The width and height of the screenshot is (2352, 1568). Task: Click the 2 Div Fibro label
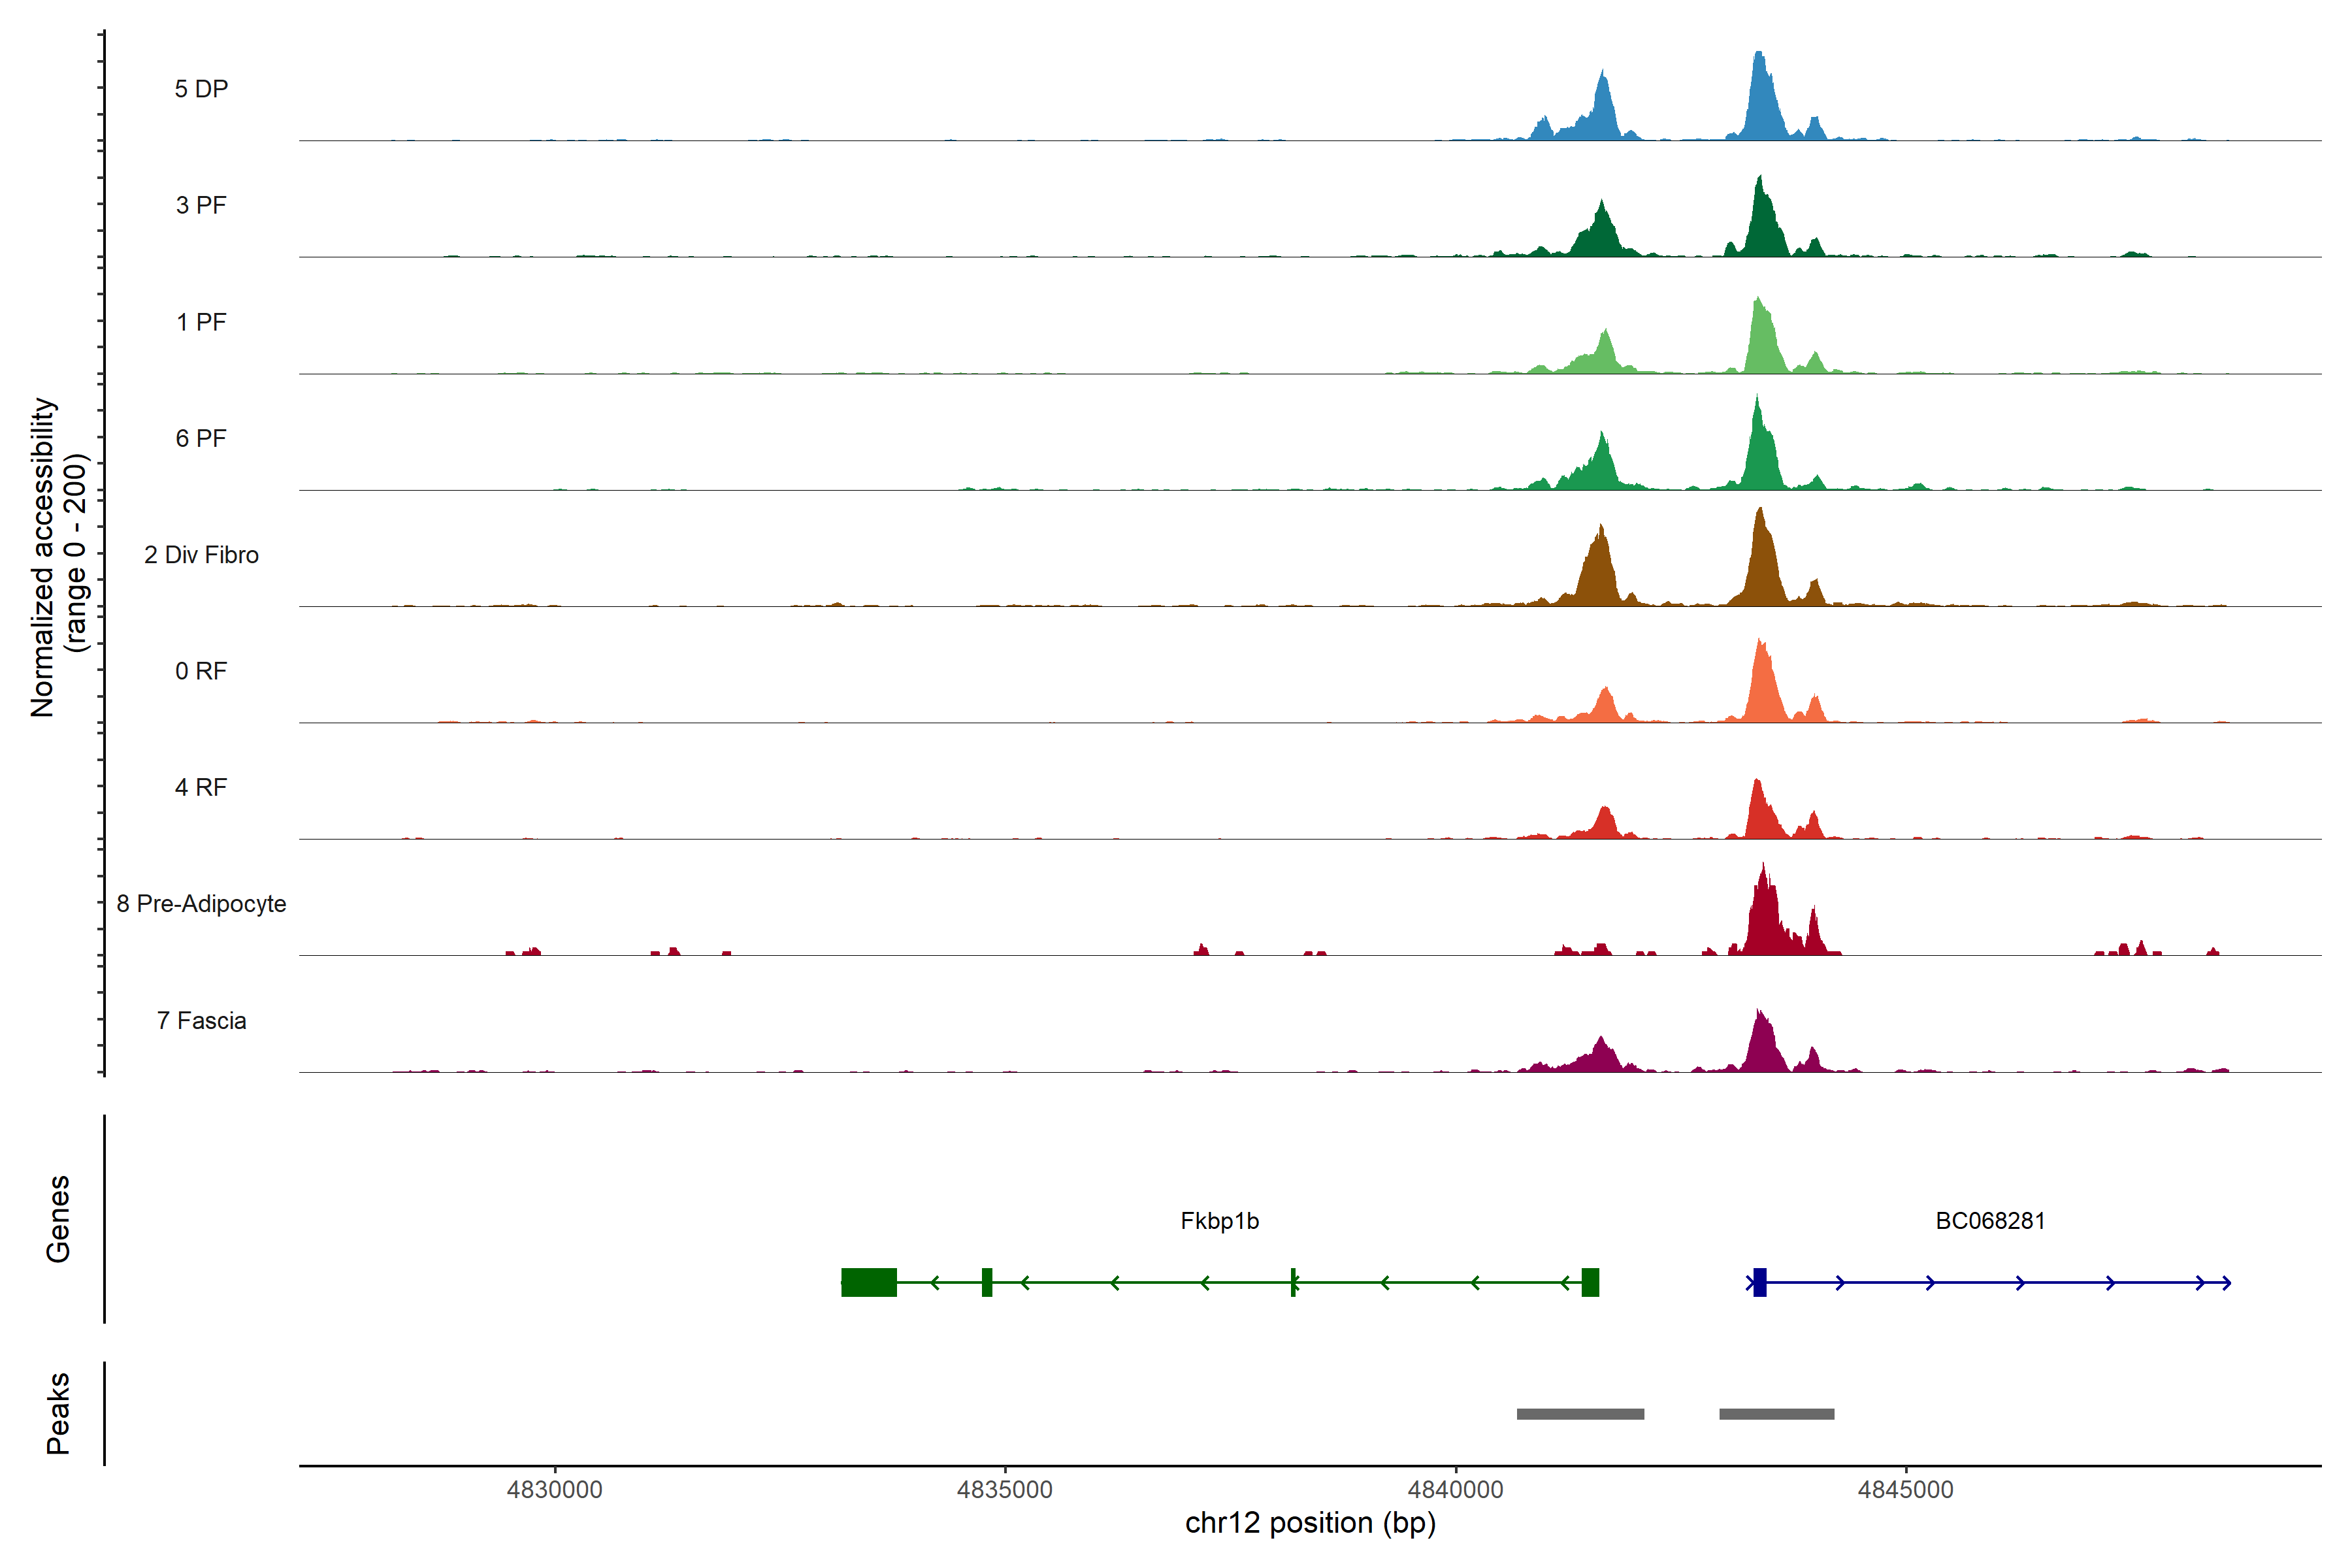[x=201, y=555]
